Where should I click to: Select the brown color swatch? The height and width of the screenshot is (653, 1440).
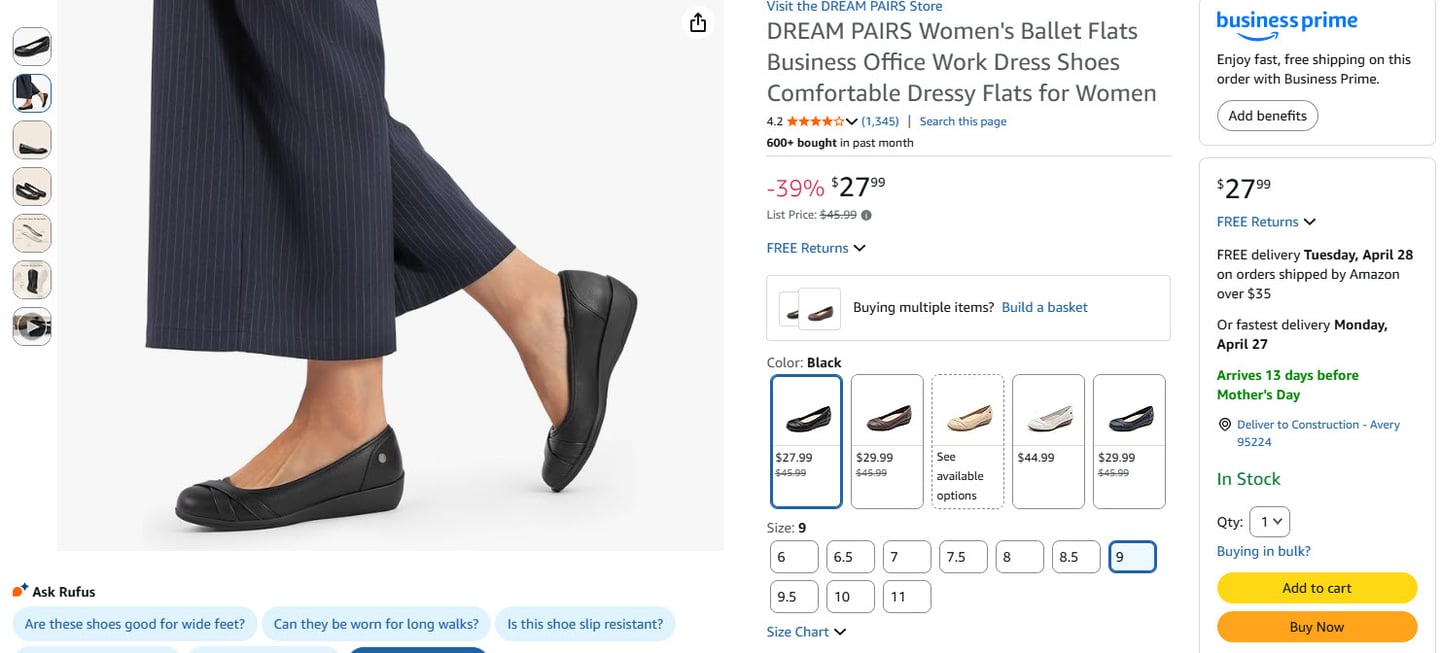[887, 441]
